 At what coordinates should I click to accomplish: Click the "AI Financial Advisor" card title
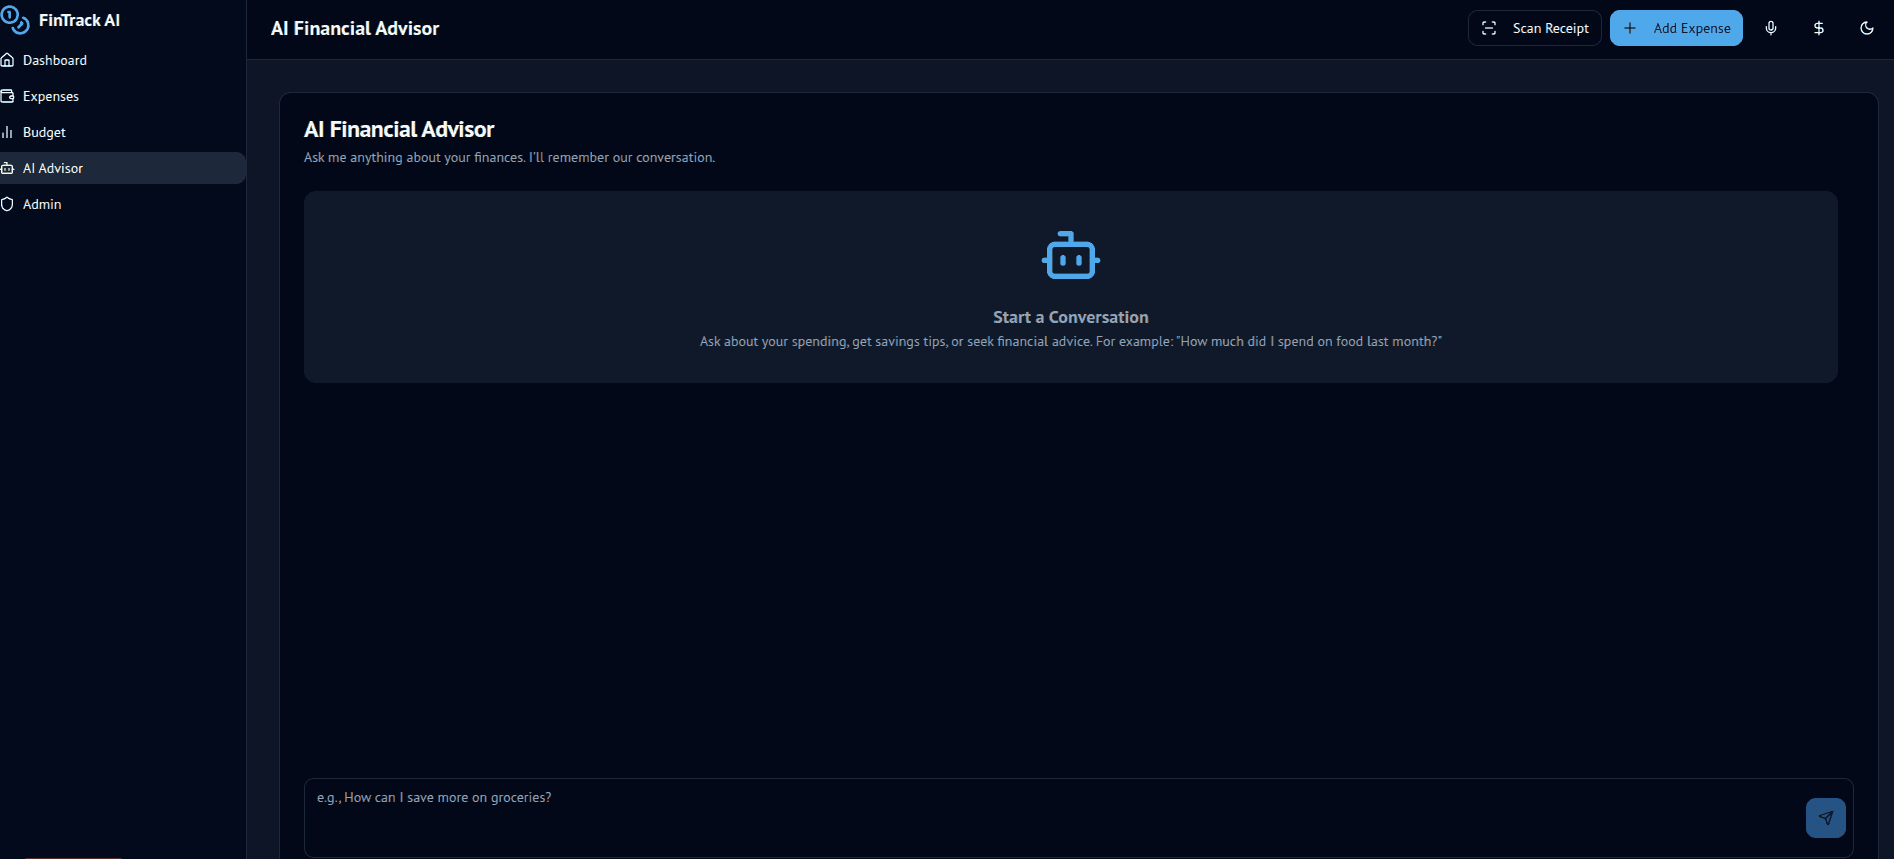399,129
